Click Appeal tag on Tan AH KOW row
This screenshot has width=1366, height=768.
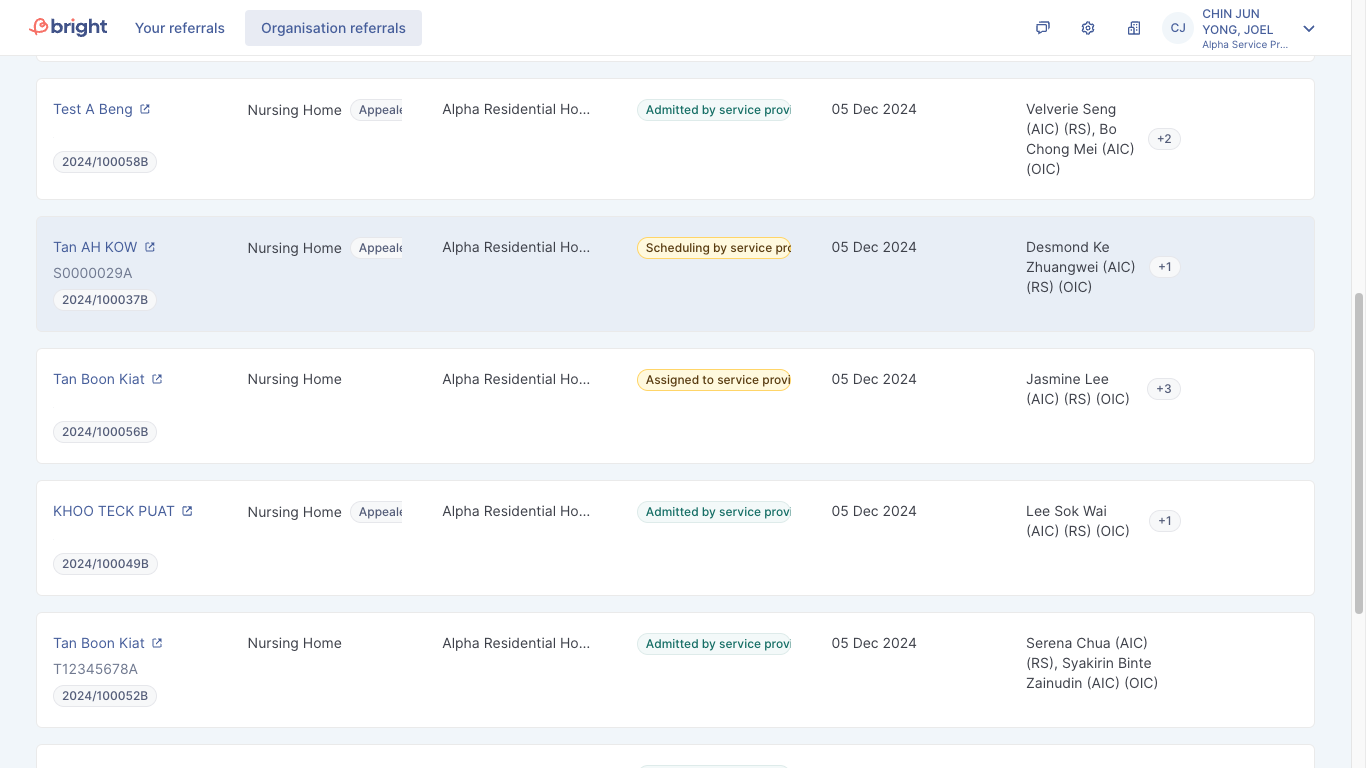click(377, 248)
